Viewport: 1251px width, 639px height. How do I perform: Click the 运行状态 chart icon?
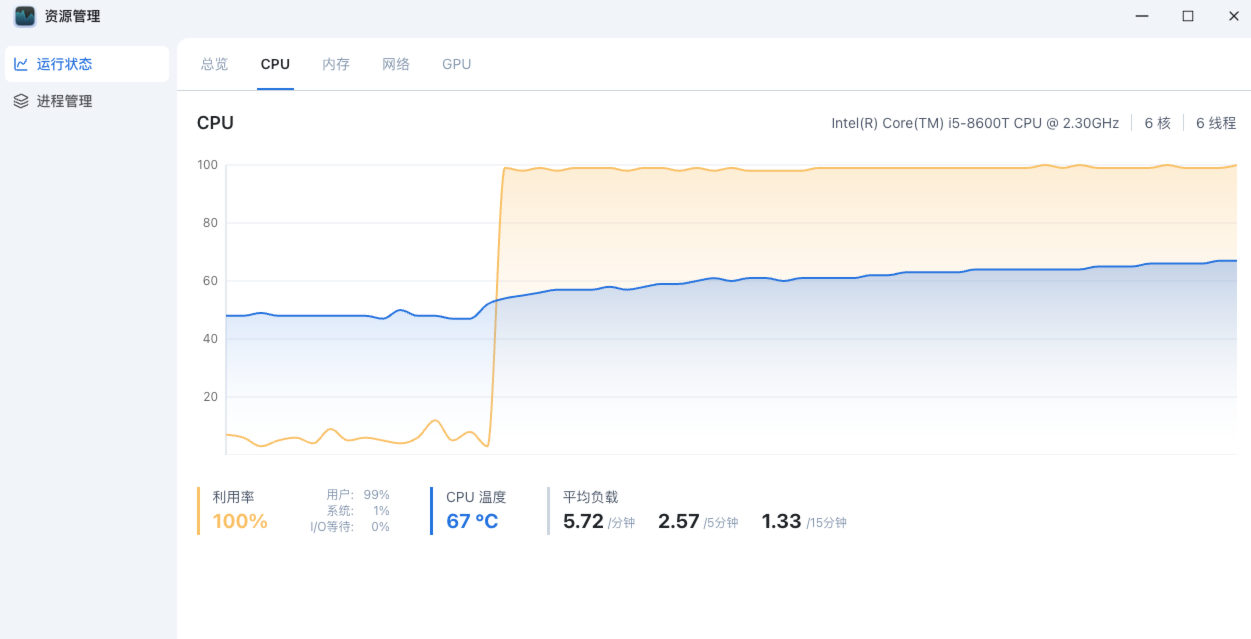(20, 64)
